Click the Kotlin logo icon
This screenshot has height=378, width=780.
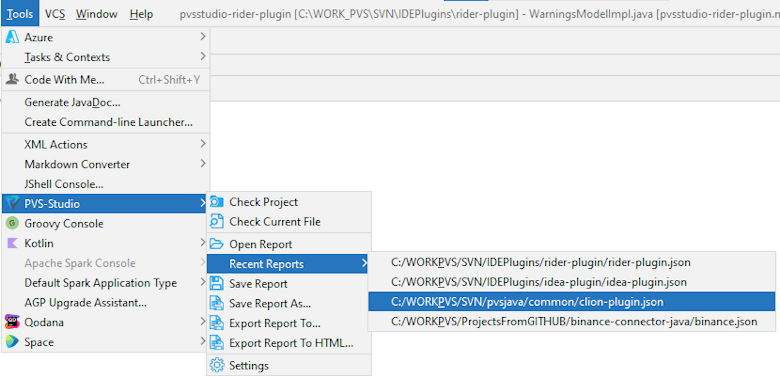12,243
